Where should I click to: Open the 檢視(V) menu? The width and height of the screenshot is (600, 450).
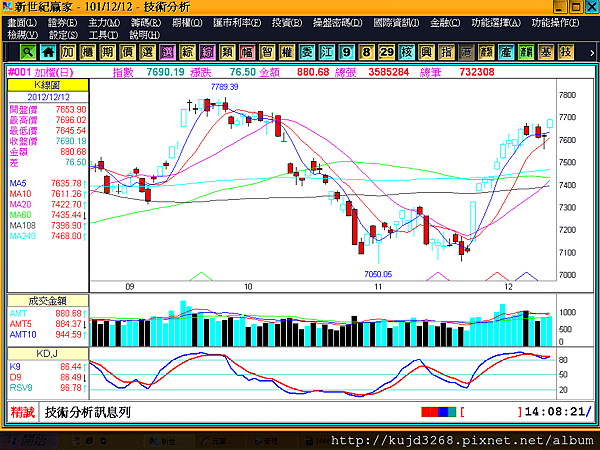(x=23, y=35)
